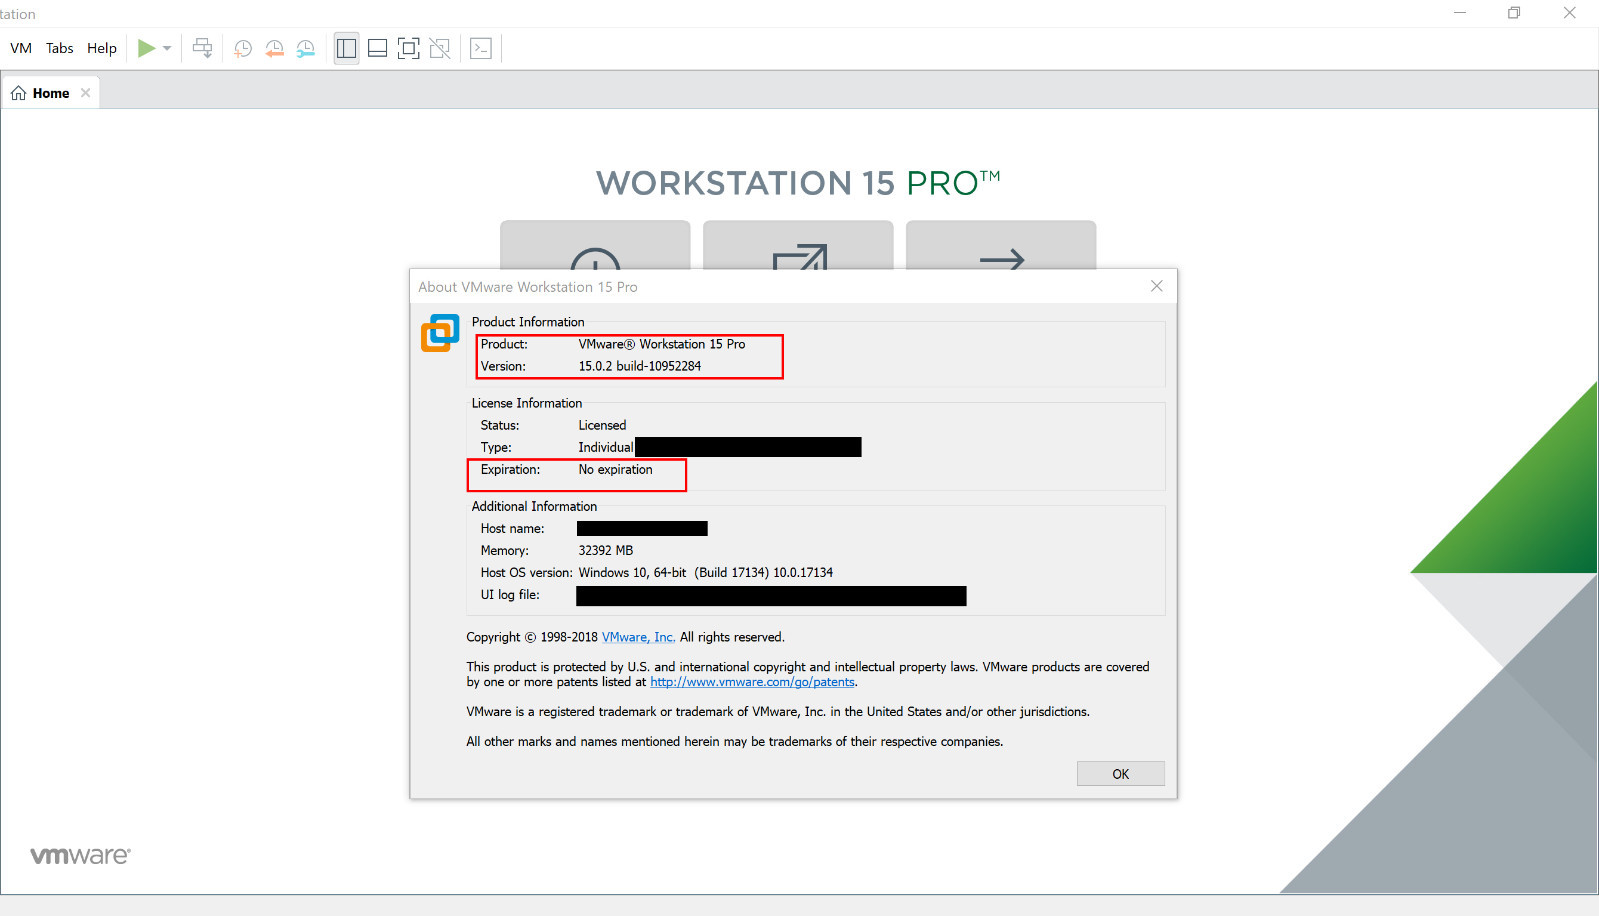Click the 'Licensed' status value
Image resolution: width=1599 pixels, height=916 pixels.
click(602, 425)
